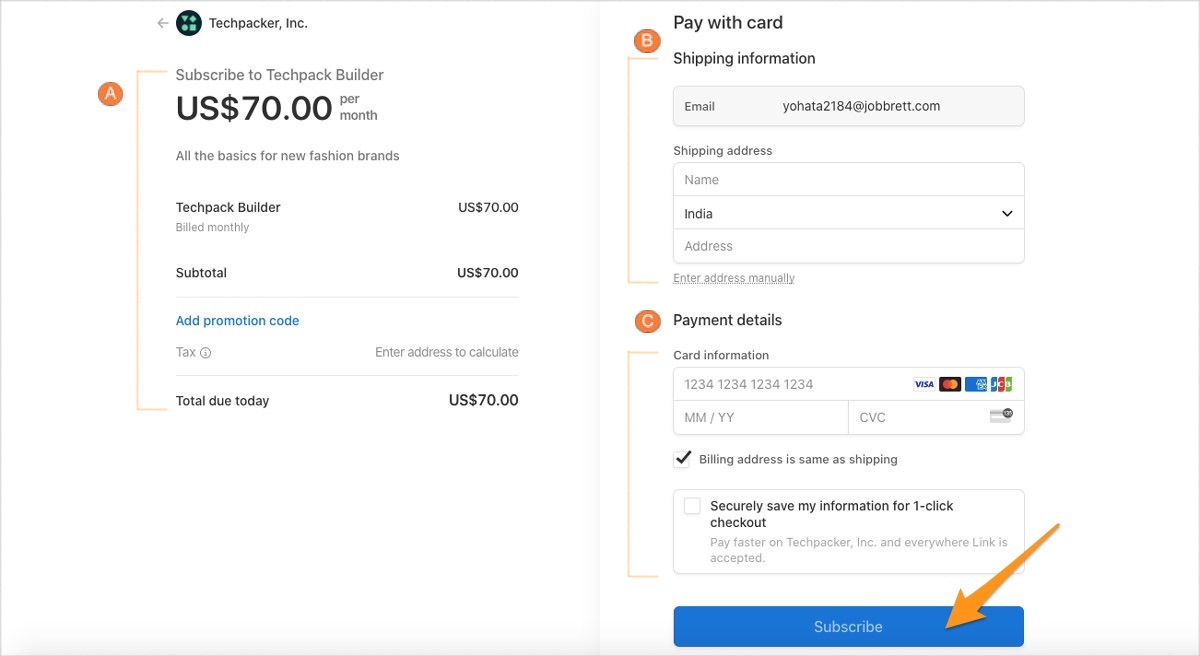This screenshot has width=1200, height=656.
Task: Click the tax info icon
Action: pos(206,353)
